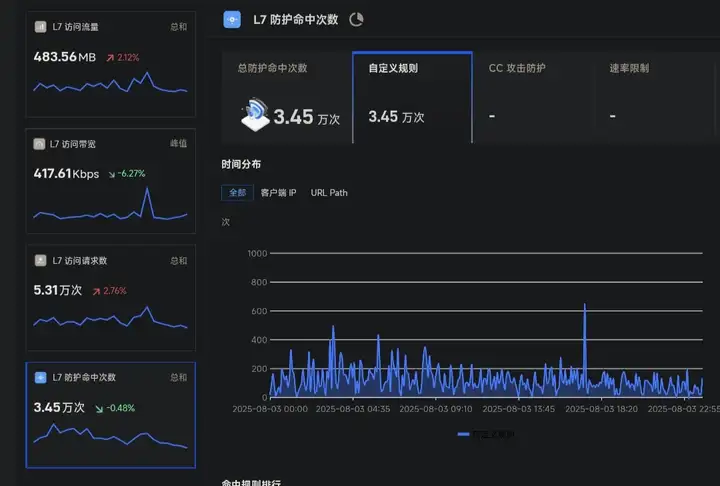The height and width of the screenshot is (486, 720).
Task: Click the tallest spike in the time chart
Action: [x=585, y=305]
